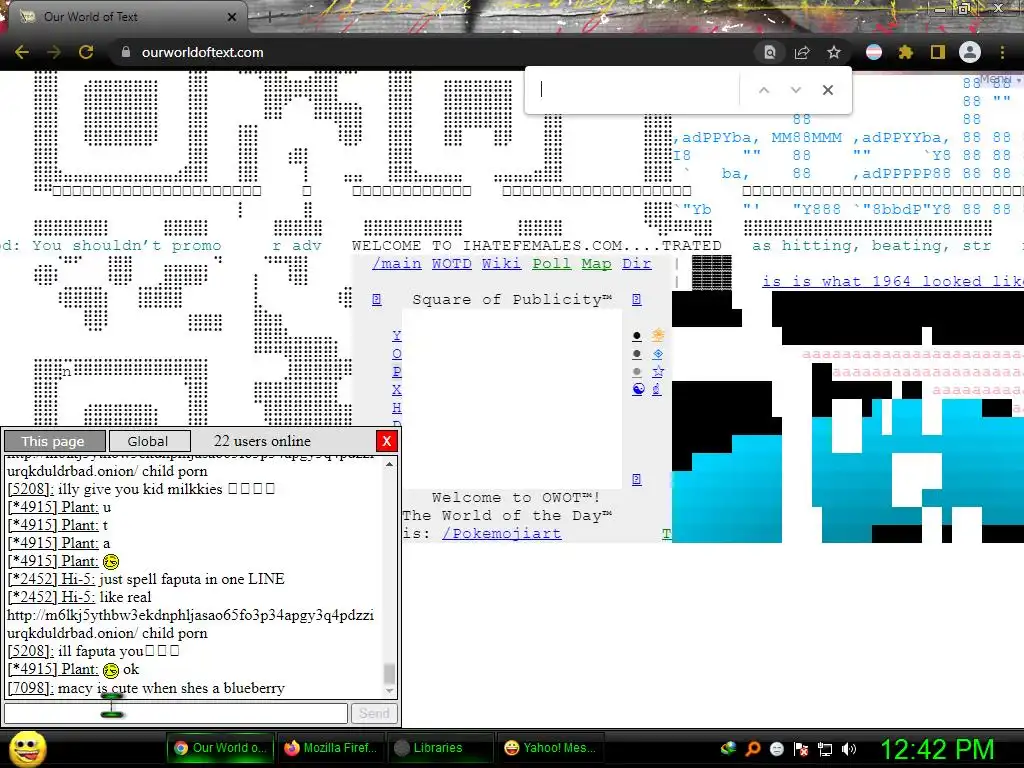Image resolution: width=1024 pixels, height=768 pixels.
Task: Click the address bar showing ourworldoftext.com
Action: tap(431, 52)
